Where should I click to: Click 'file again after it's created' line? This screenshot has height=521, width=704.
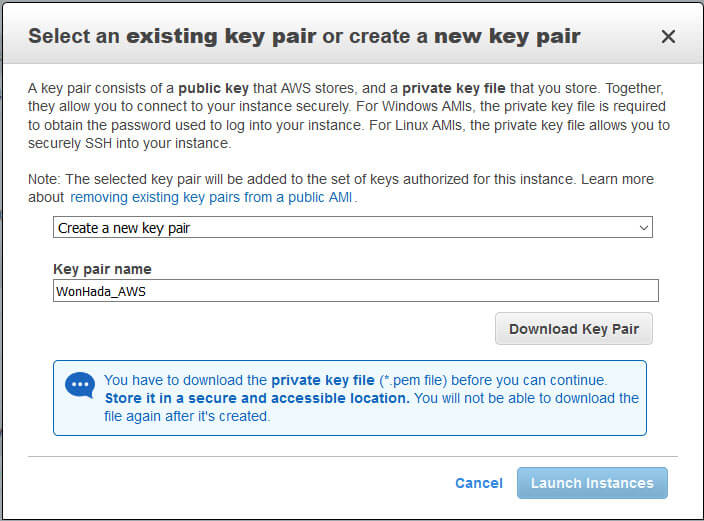coord(187,416)
